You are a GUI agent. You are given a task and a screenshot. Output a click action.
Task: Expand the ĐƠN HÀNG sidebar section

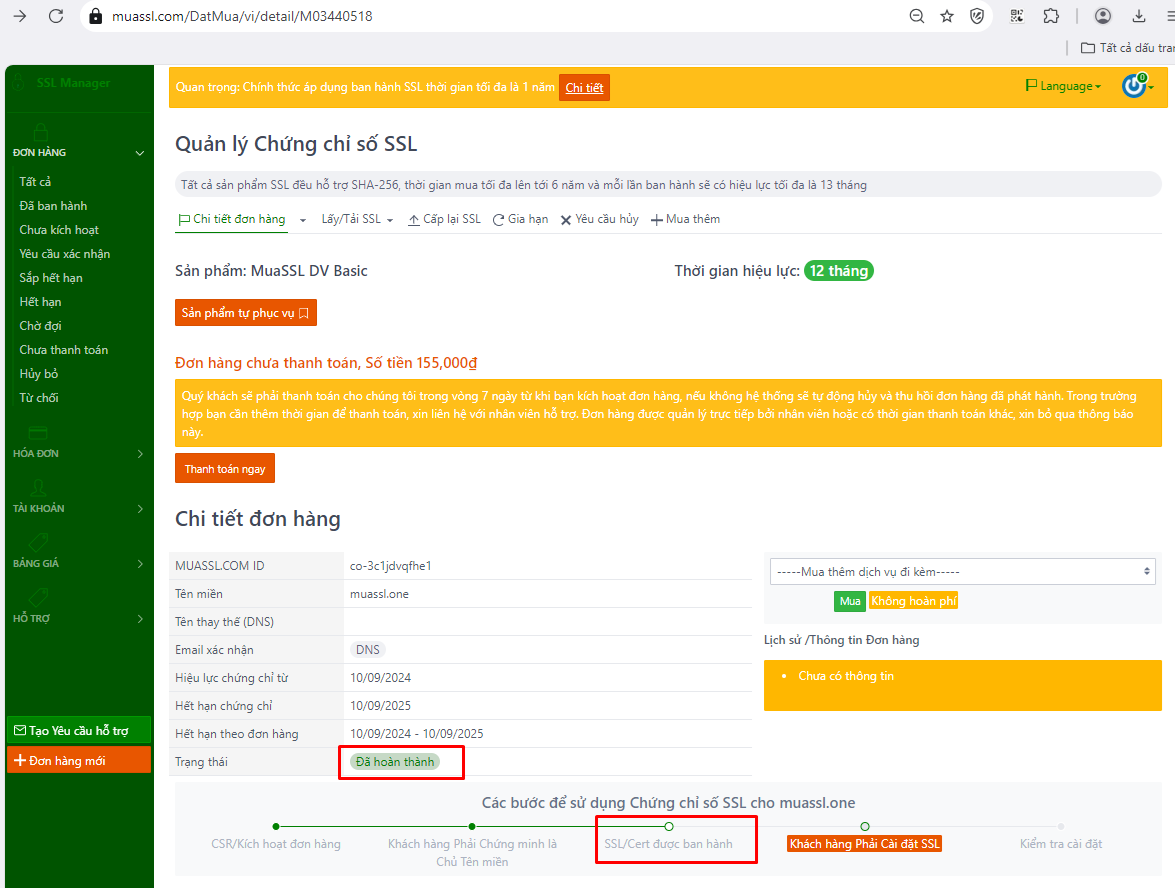[x=78, y=153]
